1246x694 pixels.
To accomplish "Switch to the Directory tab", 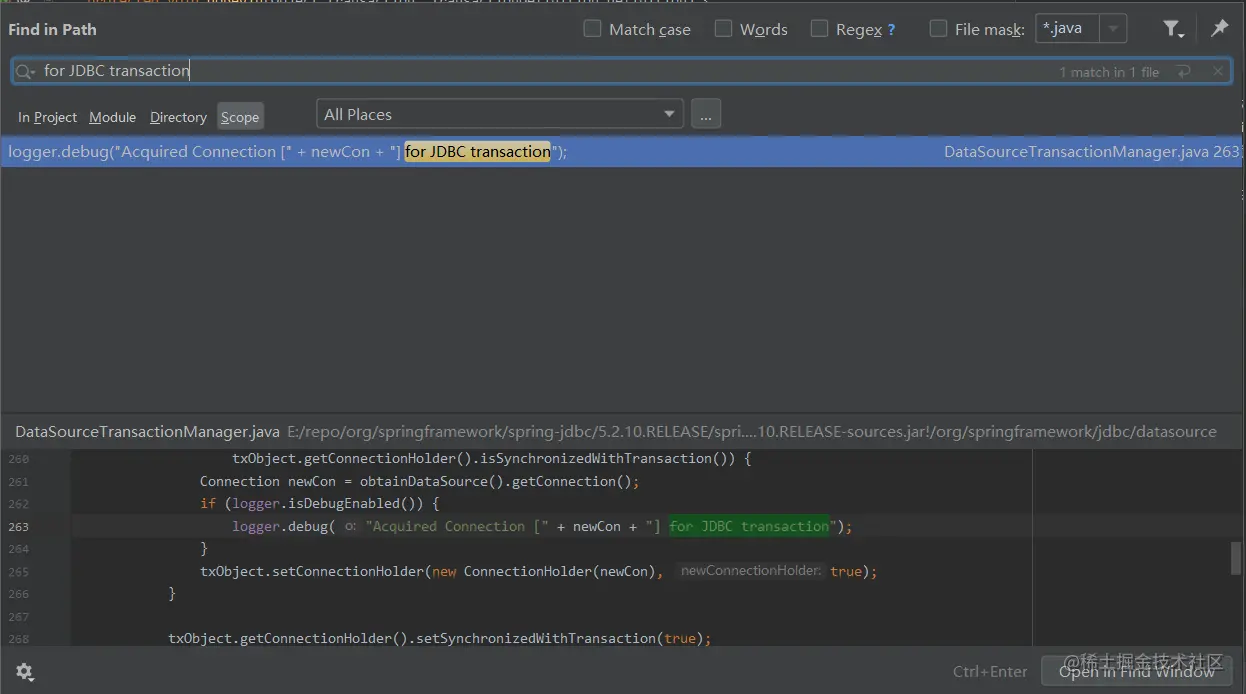I will pyautogui.click(x=178, y=117).
